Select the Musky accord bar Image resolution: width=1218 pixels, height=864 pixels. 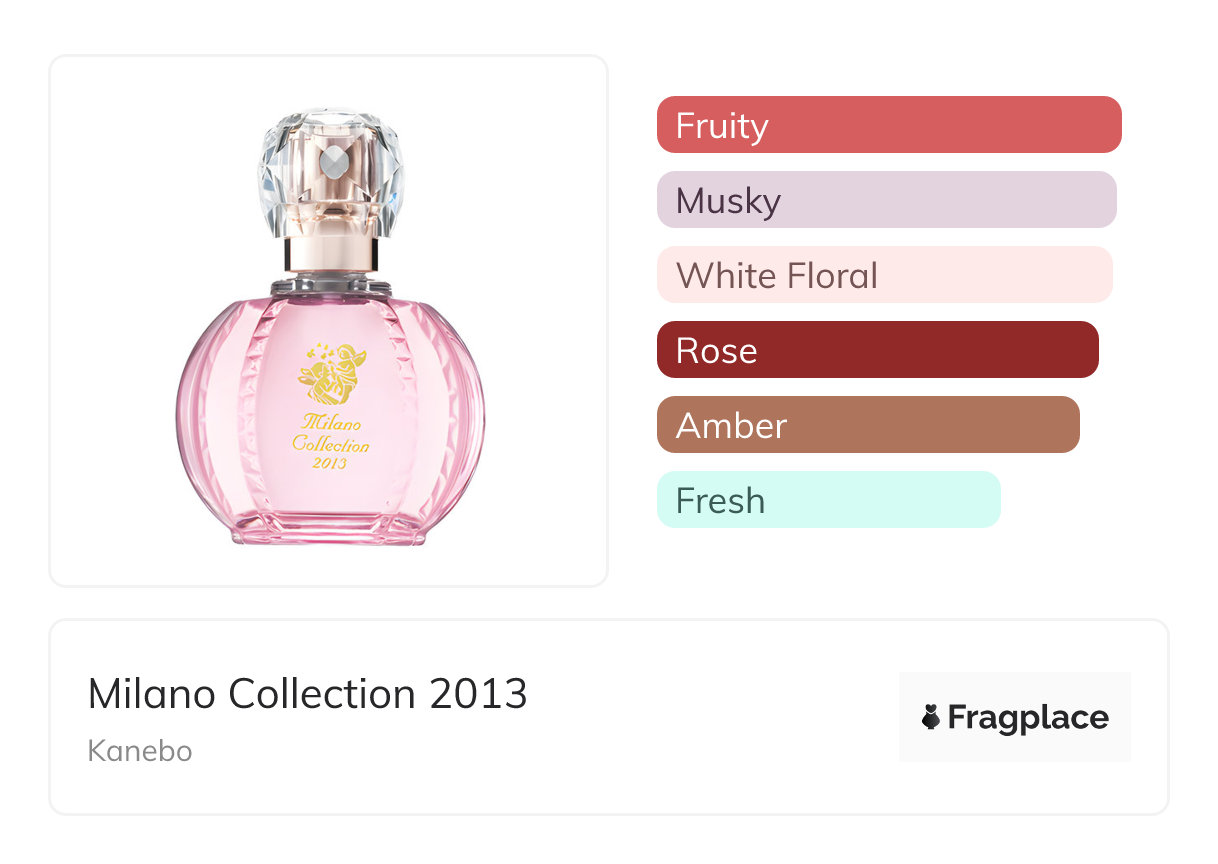tap(886, 200)
